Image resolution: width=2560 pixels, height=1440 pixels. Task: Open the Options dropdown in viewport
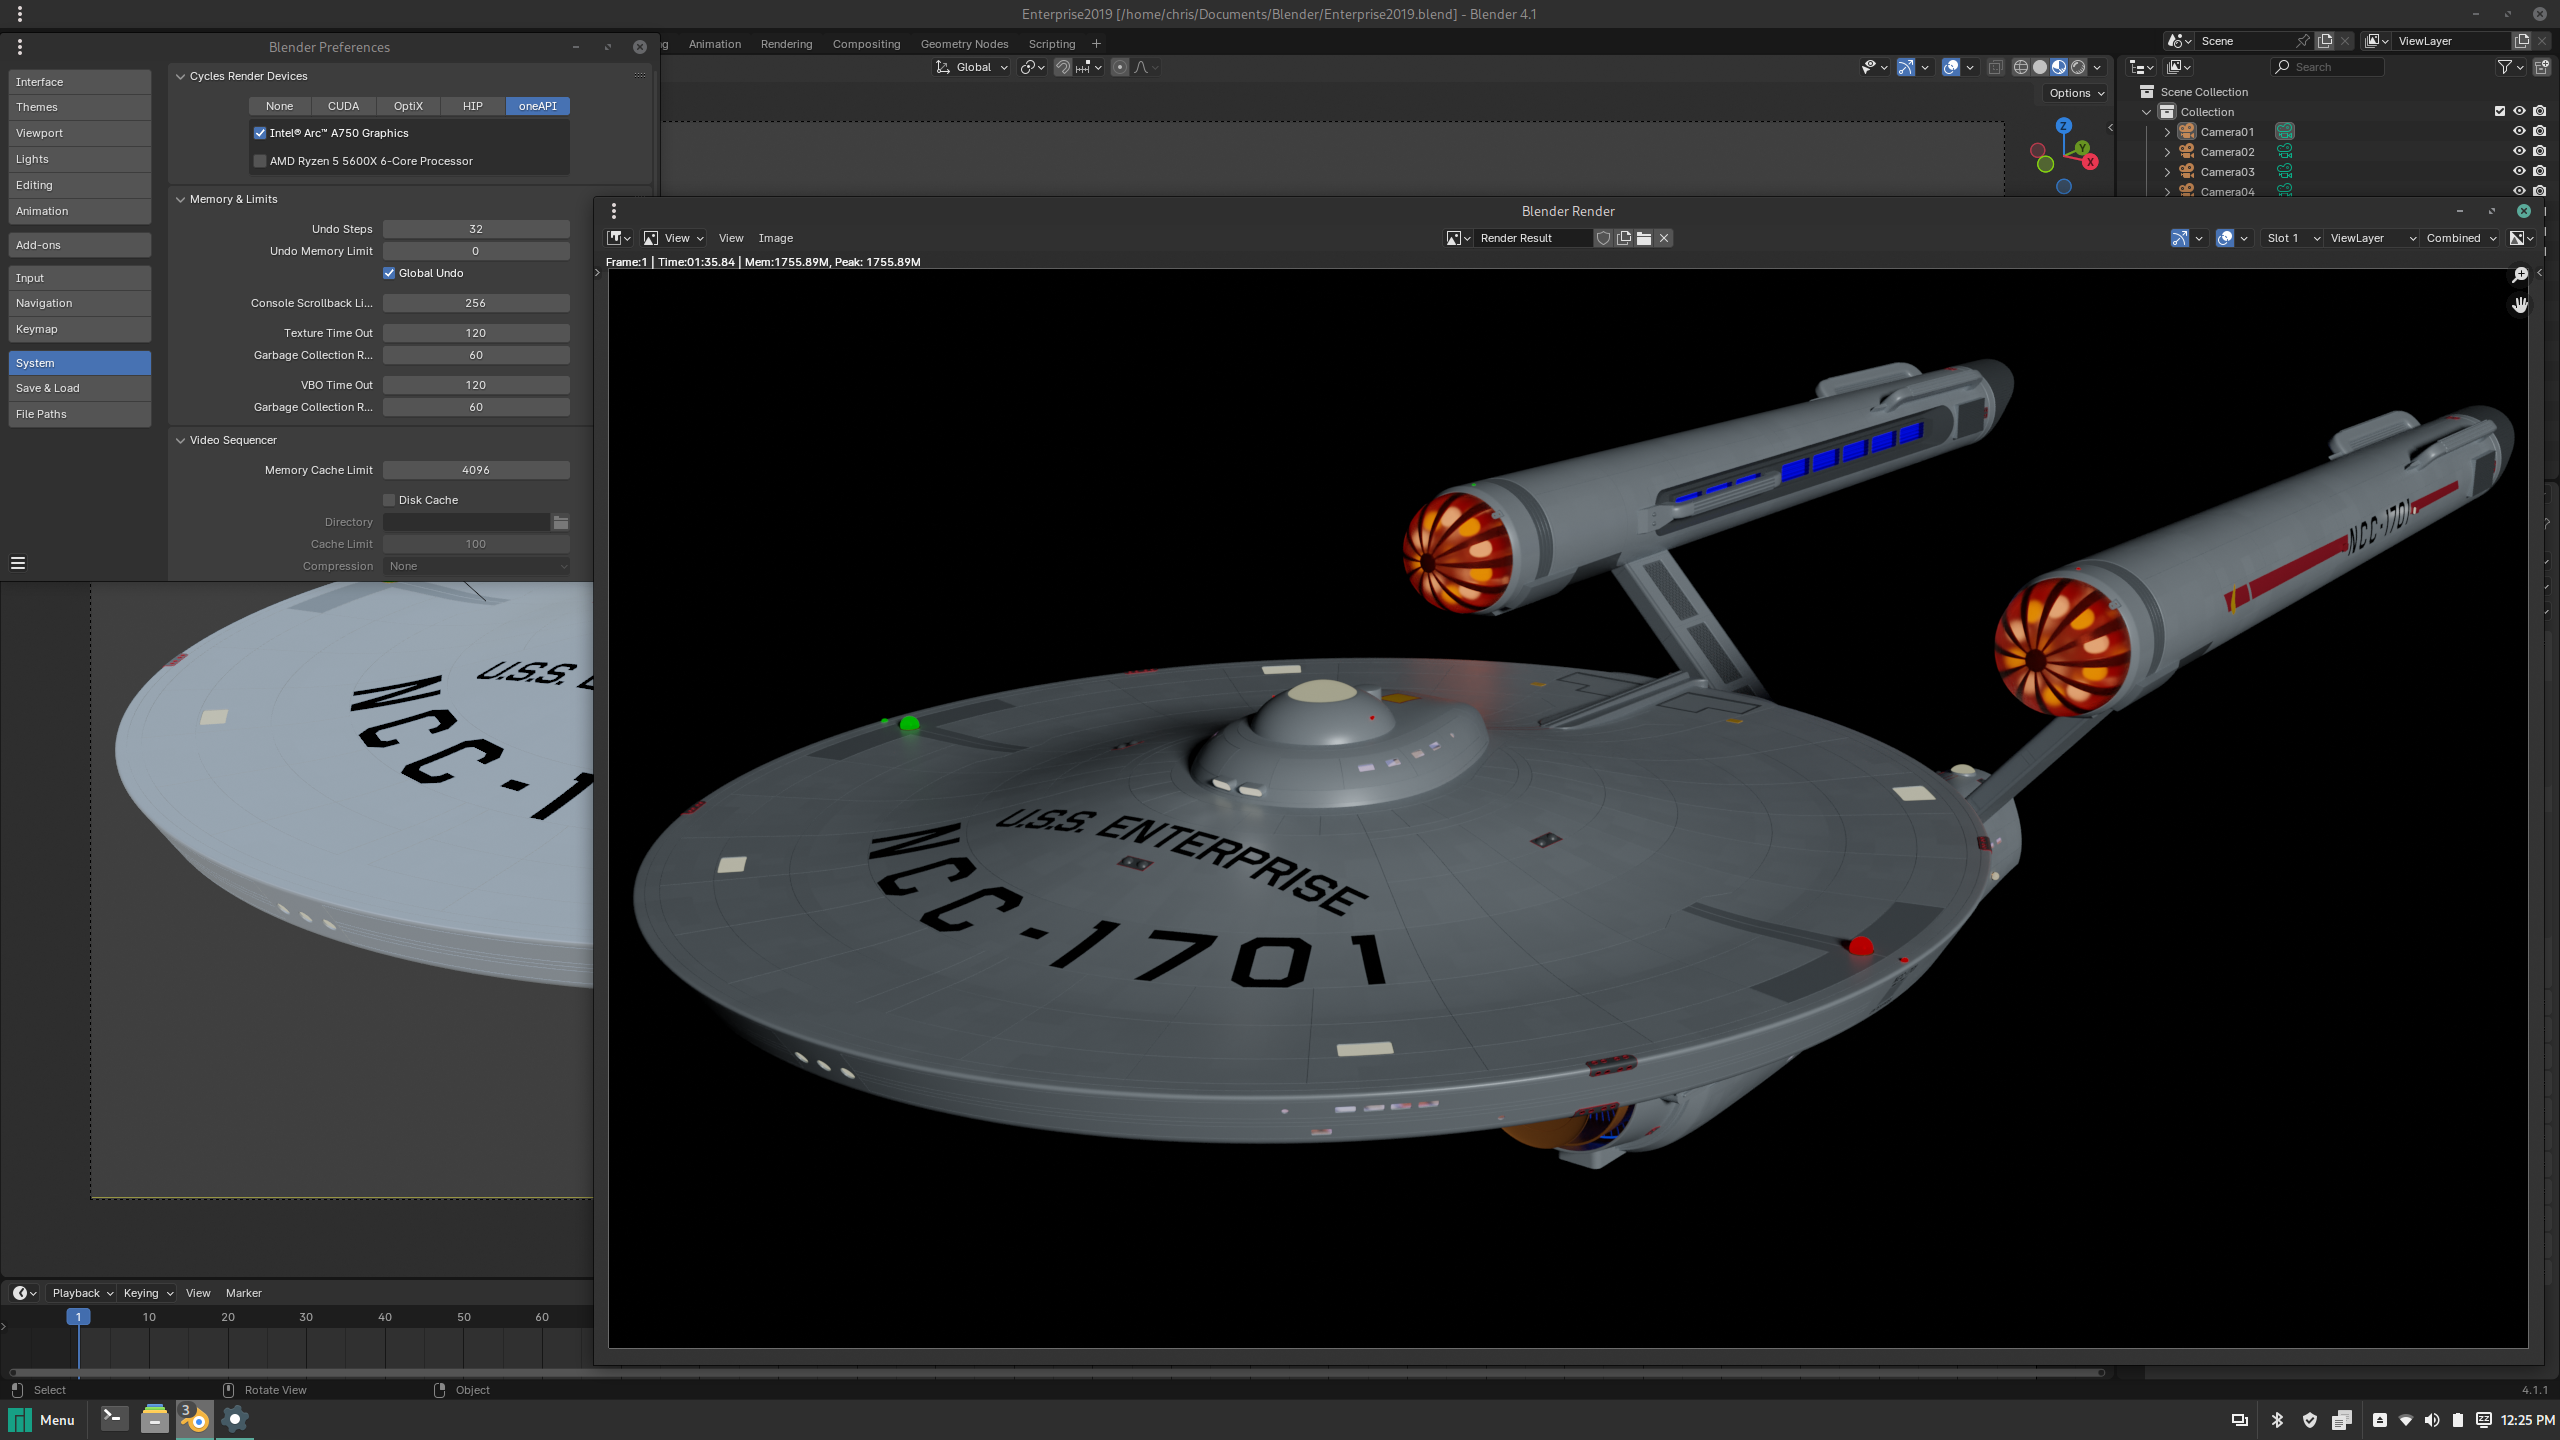(2076, 93)
